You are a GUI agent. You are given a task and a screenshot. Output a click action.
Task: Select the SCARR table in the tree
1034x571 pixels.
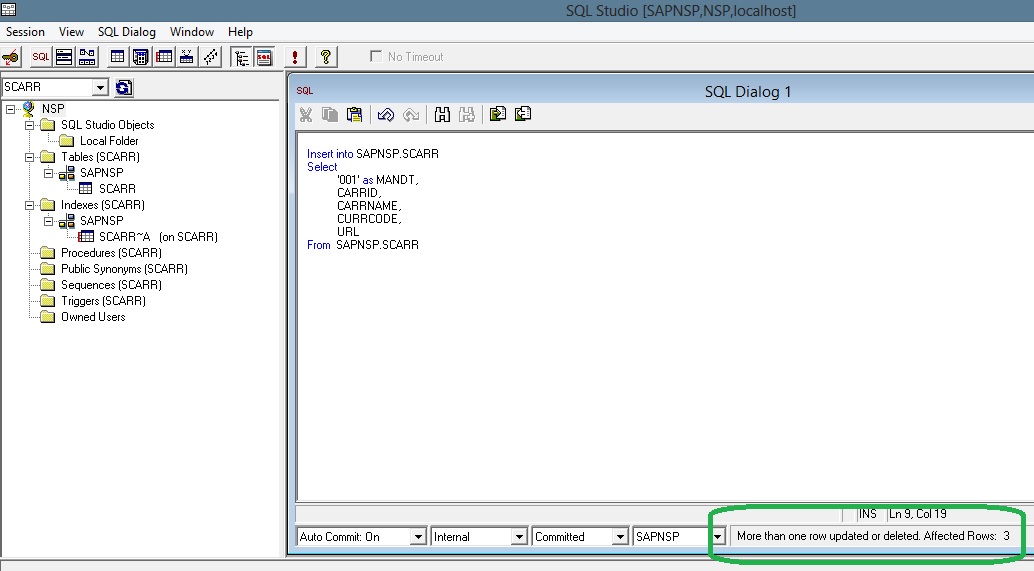tap(117, 189)
